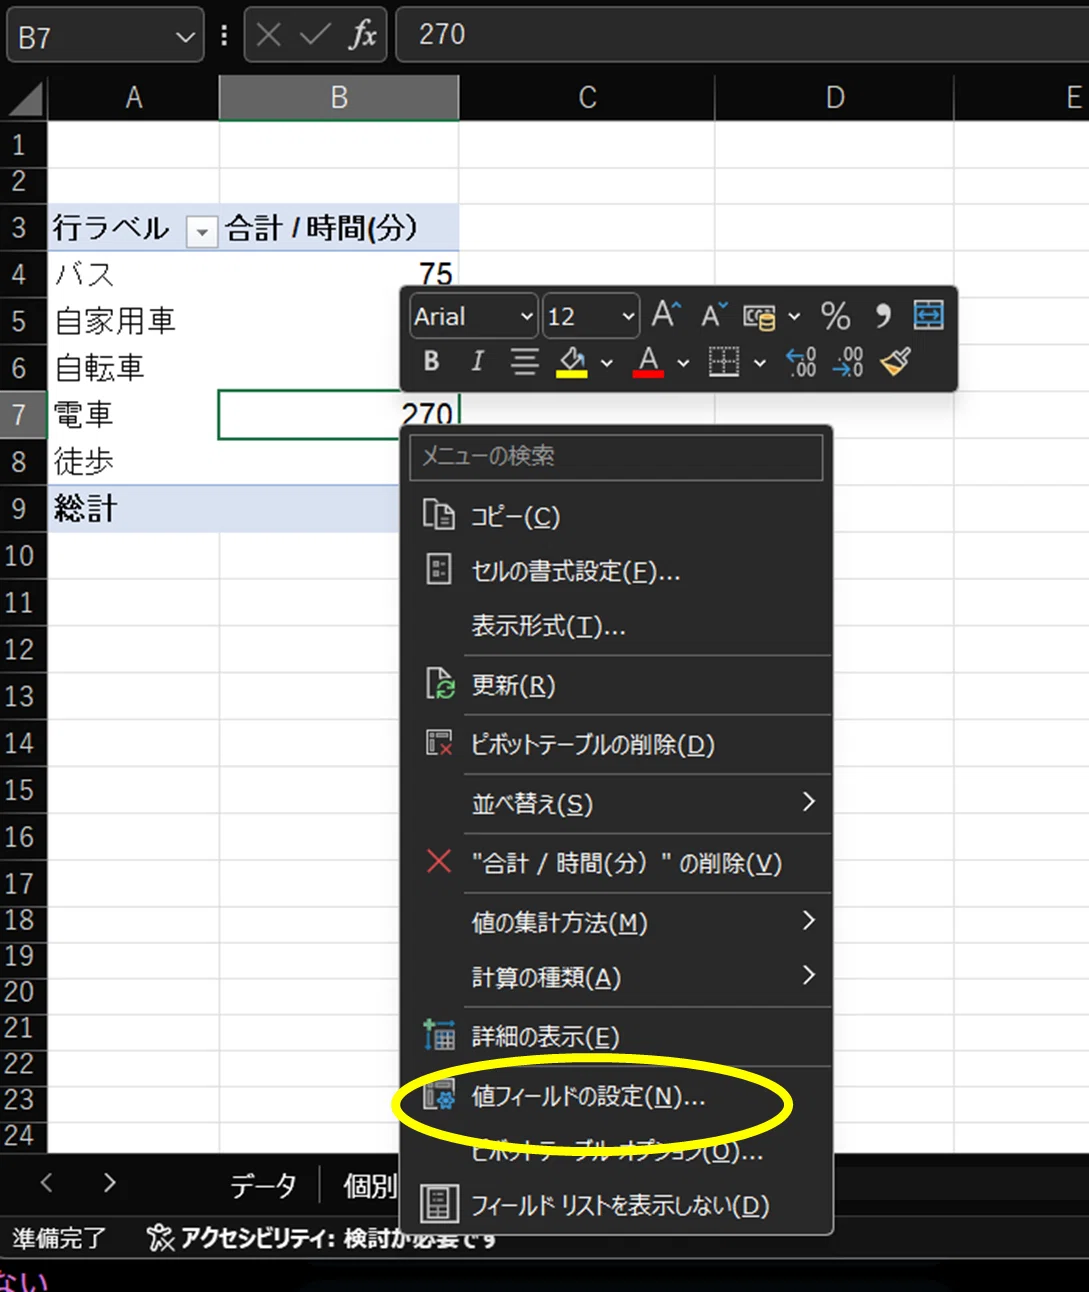
Task: Click the formula bar confirm checkmark
Action: click(314, 35)
